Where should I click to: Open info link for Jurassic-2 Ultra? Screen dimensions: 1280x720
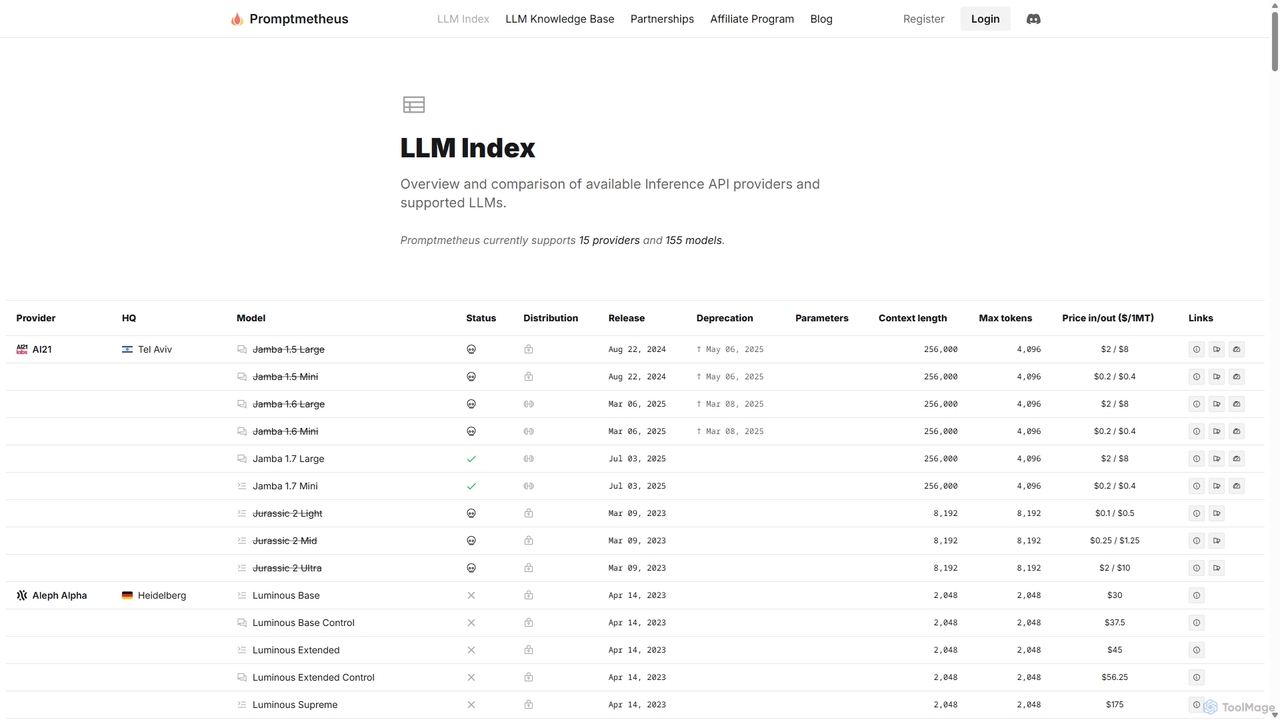point(1196,568)
